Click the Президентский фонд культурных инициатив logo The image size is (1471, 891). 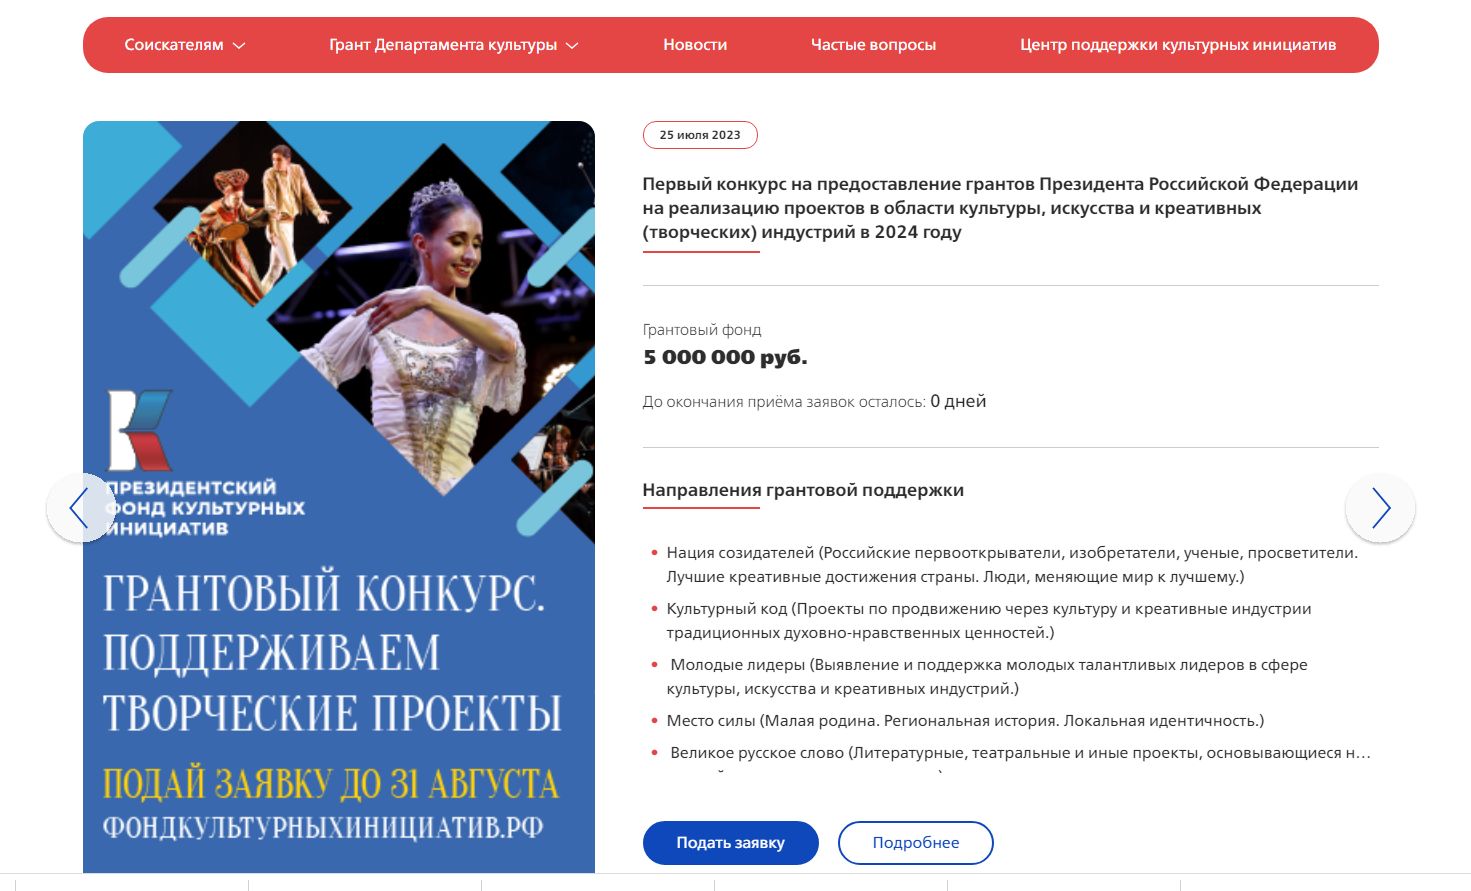[205, 465]
